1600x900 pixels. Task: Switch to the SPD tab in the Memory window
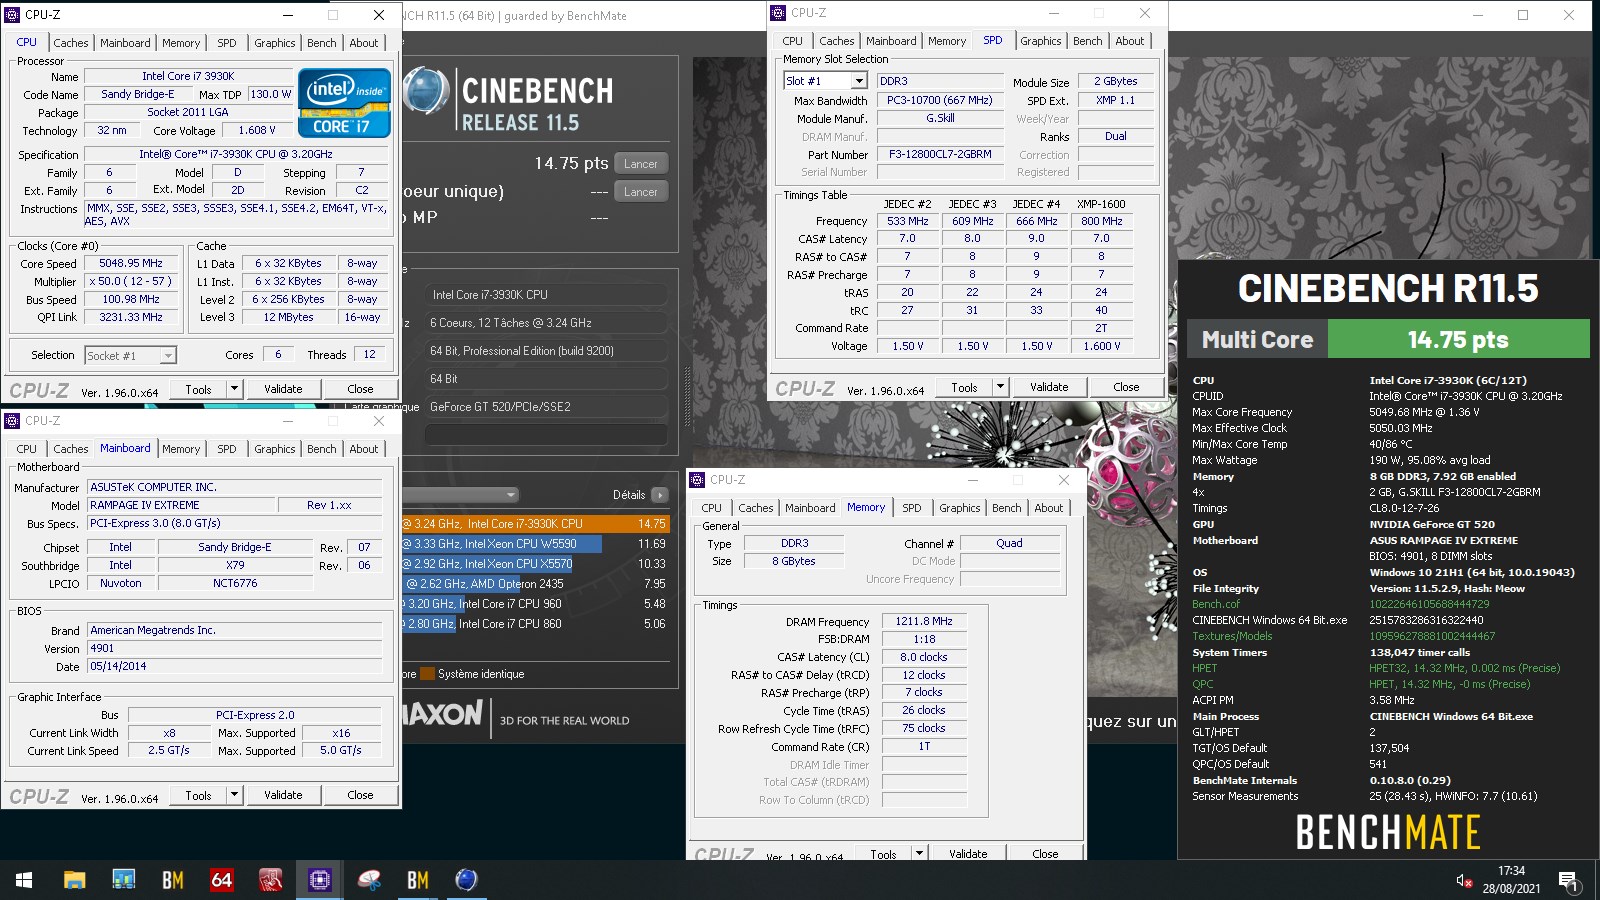pyautogui.click(x=911, y=508)
